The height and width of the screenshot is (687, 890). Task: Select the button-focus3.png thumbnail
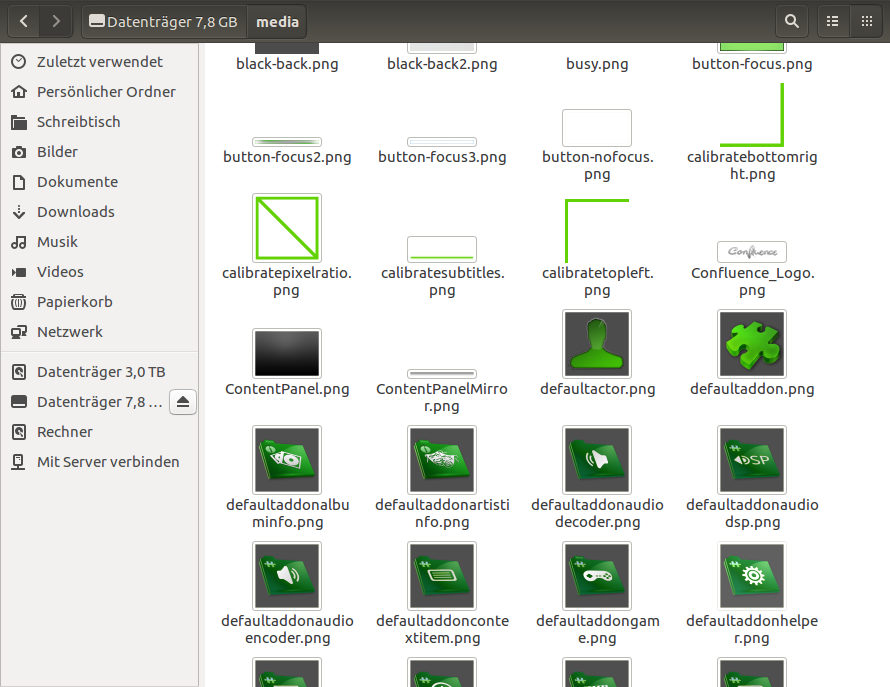(442, 142)
